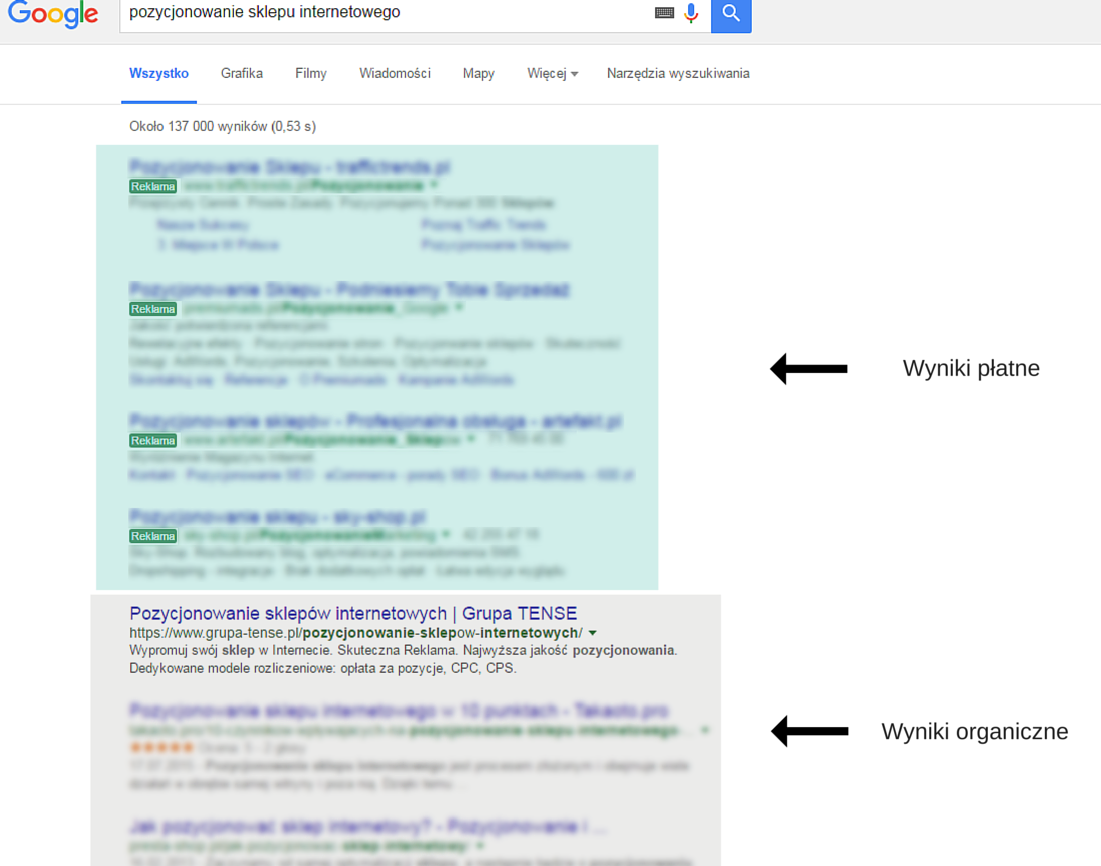The width and height of the screenshot is (1101, 866).
Task: Click the blue magnifier search button
Action: pos(731,14)
